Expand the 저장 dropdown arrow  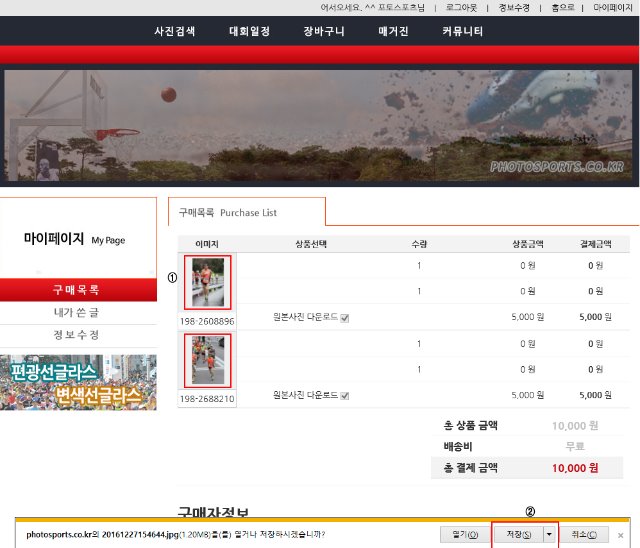tap(549, 534)
